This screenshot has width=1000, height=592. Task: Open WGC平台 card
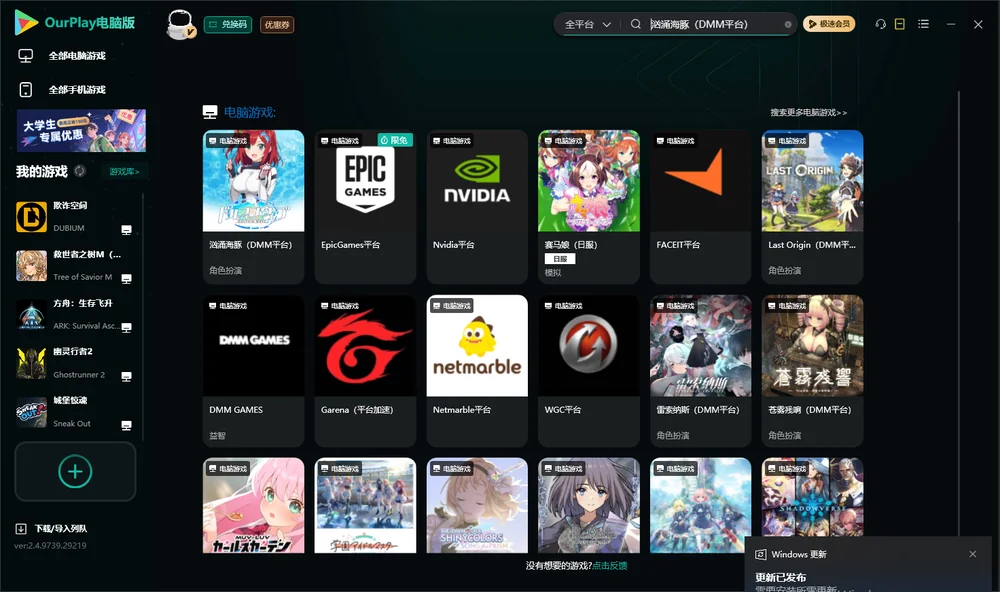point(589,371)
